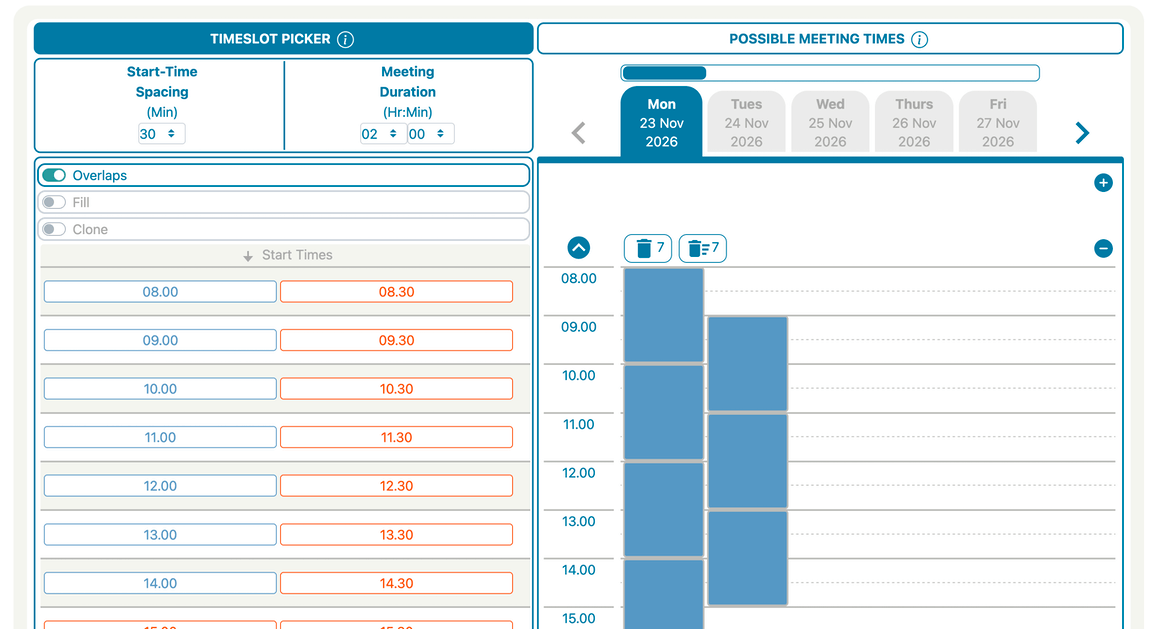
Task: Go to next week arrow
Action: (1082, 133)
